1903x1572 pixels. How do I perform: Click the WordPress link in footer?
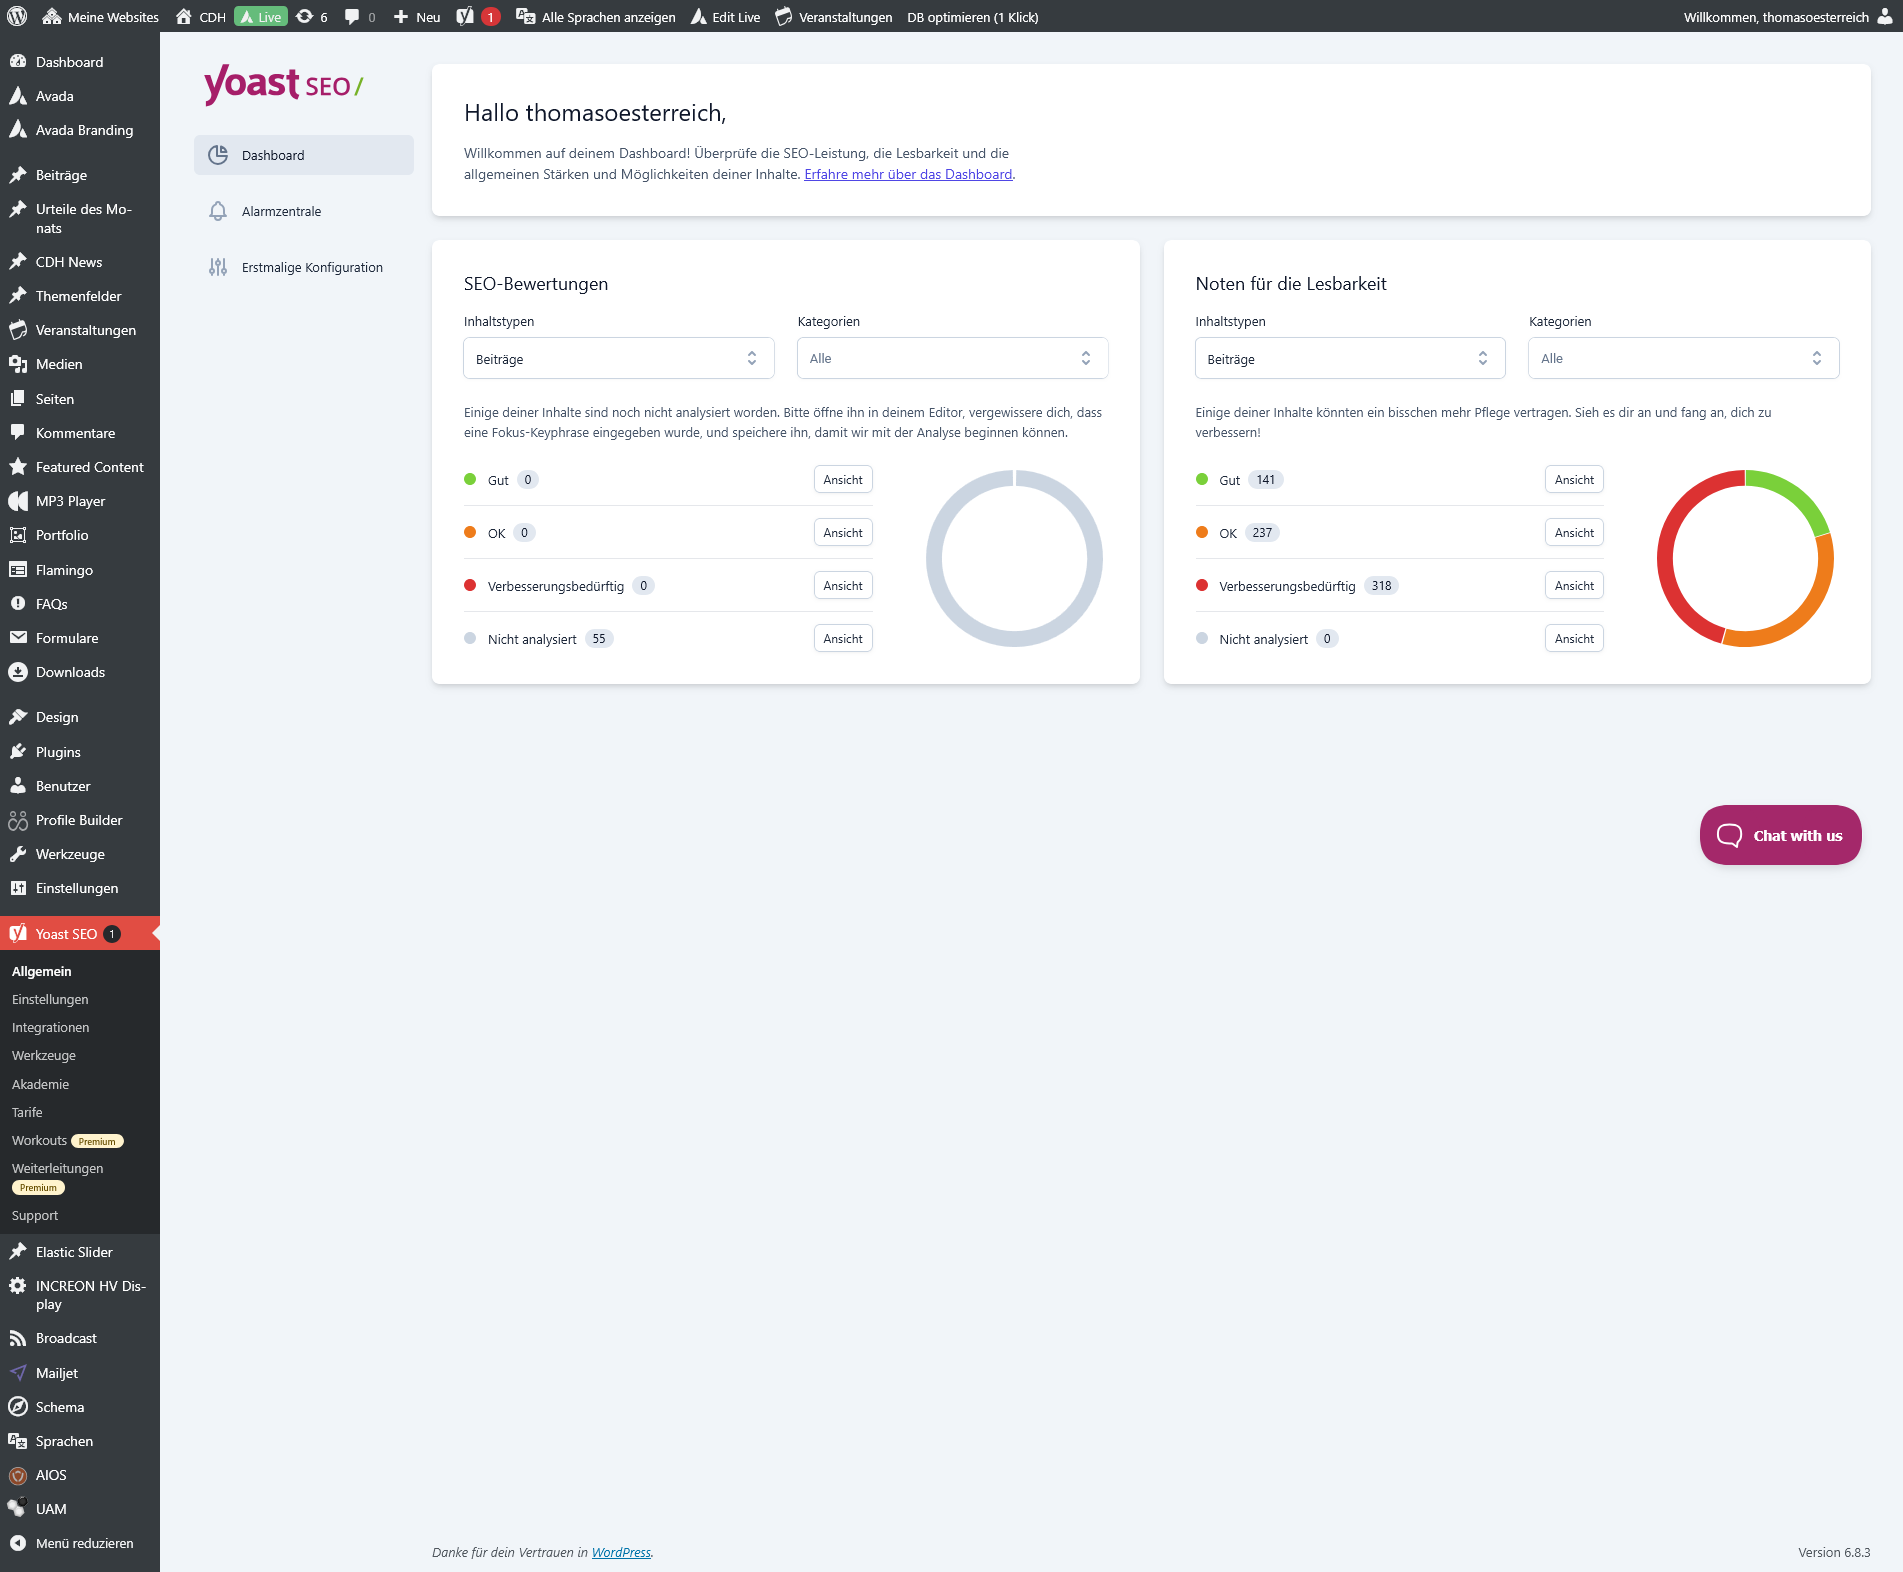[x=621, y=1552]
